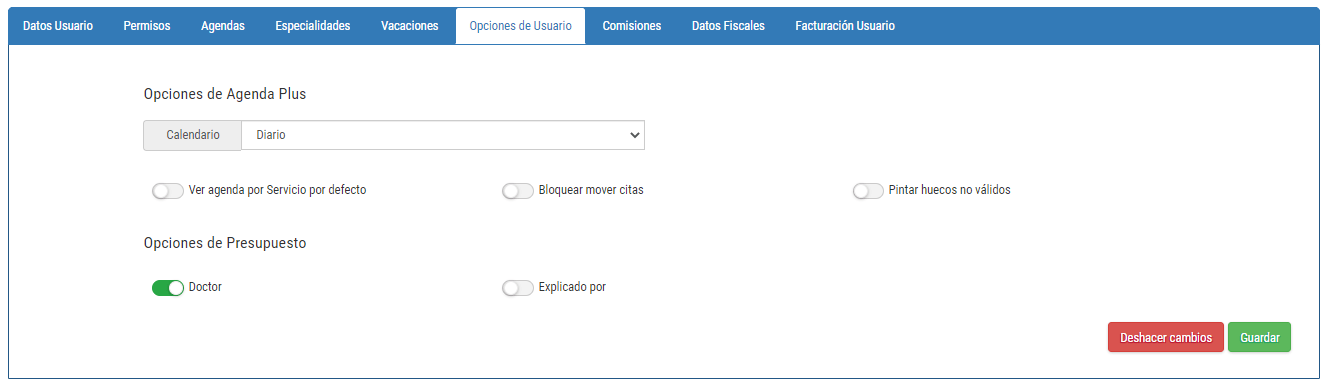Screen dimensions: 1330x385
Task: Save changes with the Guardar button
Action: click(1260, 338)
